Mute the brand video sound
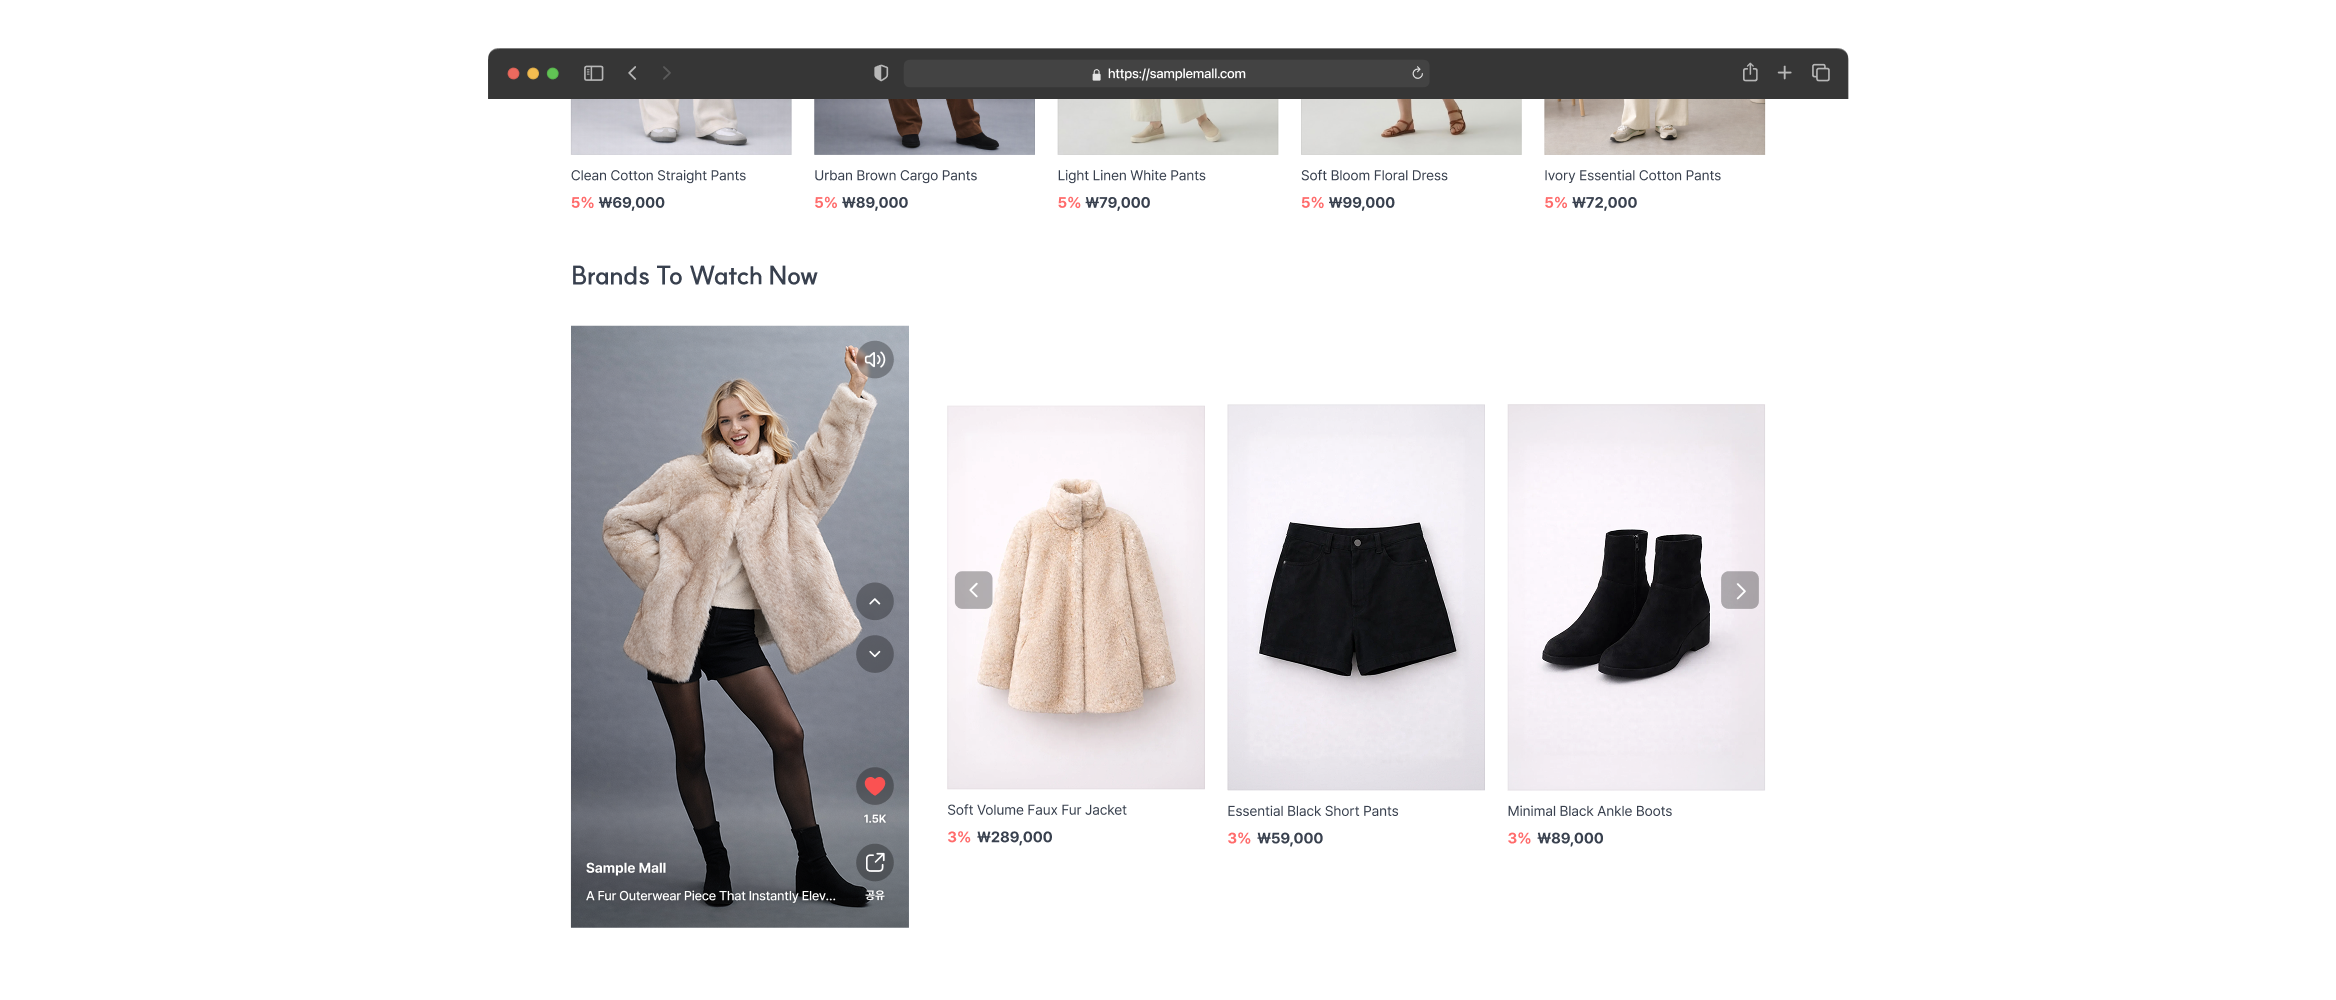This screenshot has width=2336, height=1000. click(875, 360)
